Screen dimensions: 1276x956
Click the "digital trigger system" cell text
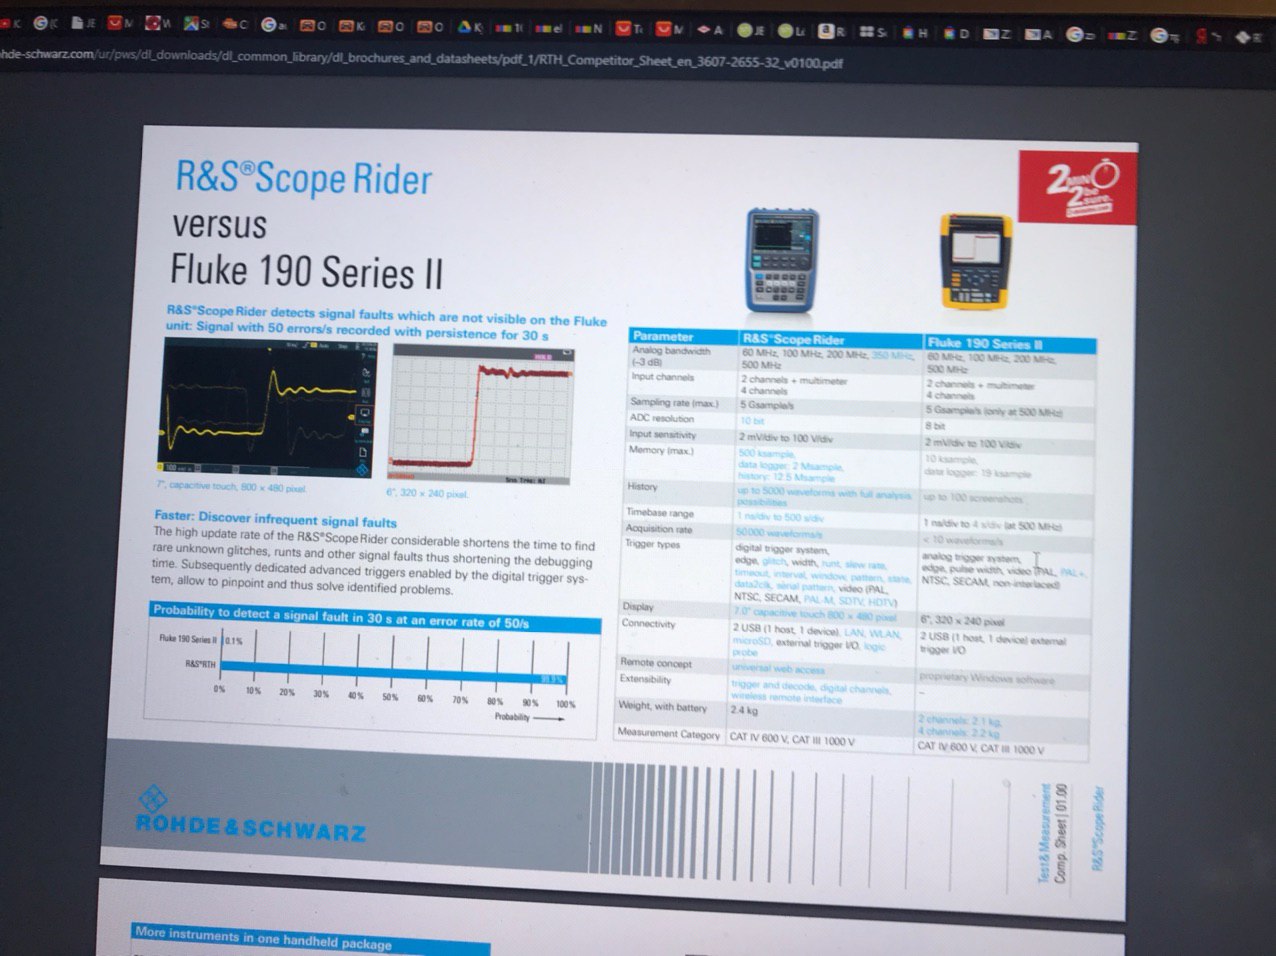(782, 549)
